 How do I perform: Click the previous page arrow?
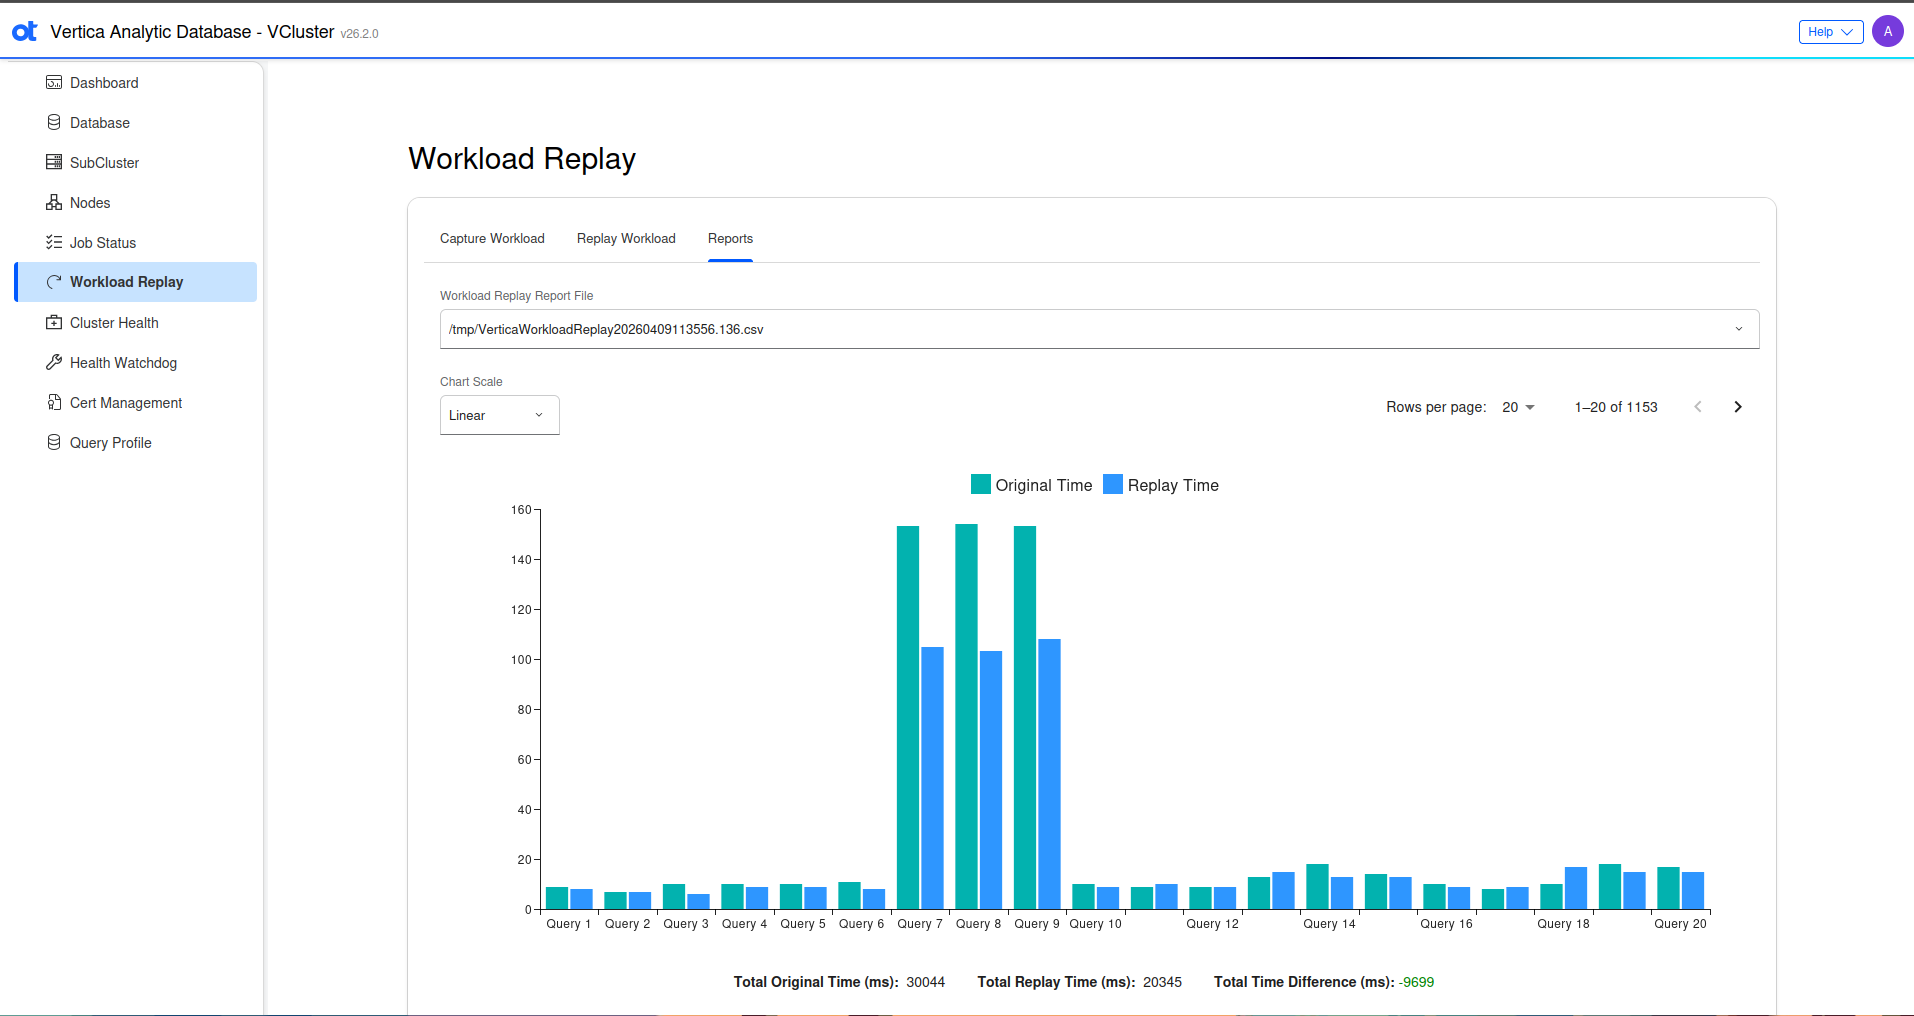[x=1698, y=407]
